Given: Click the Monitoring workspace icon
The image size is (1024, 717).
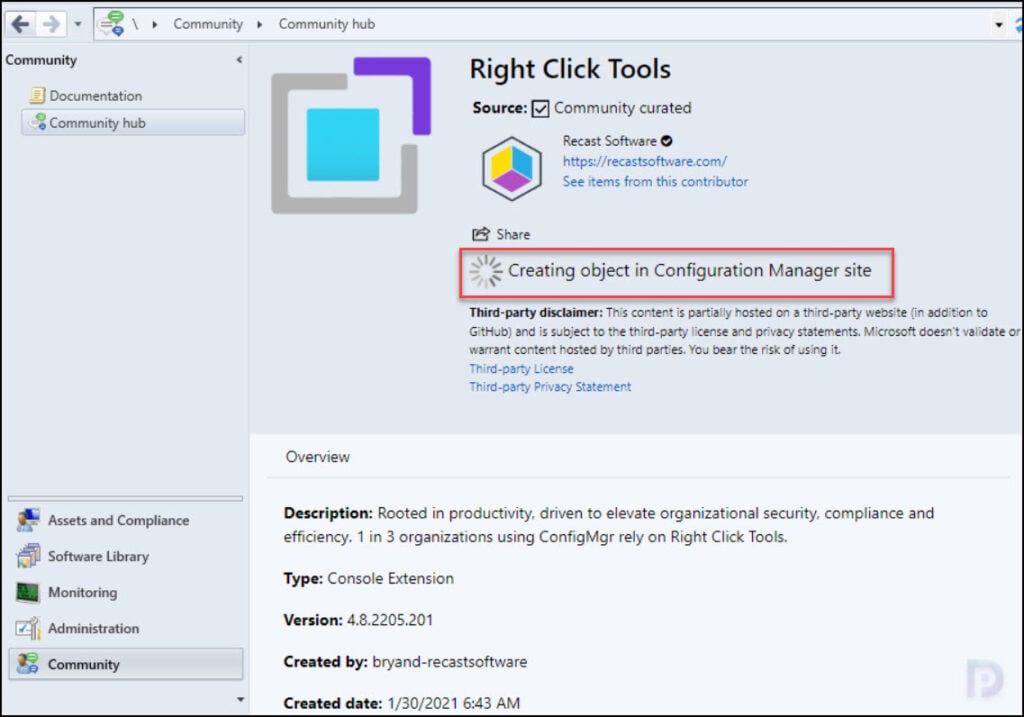Looking at the screenshot, I should coord(28,592).
